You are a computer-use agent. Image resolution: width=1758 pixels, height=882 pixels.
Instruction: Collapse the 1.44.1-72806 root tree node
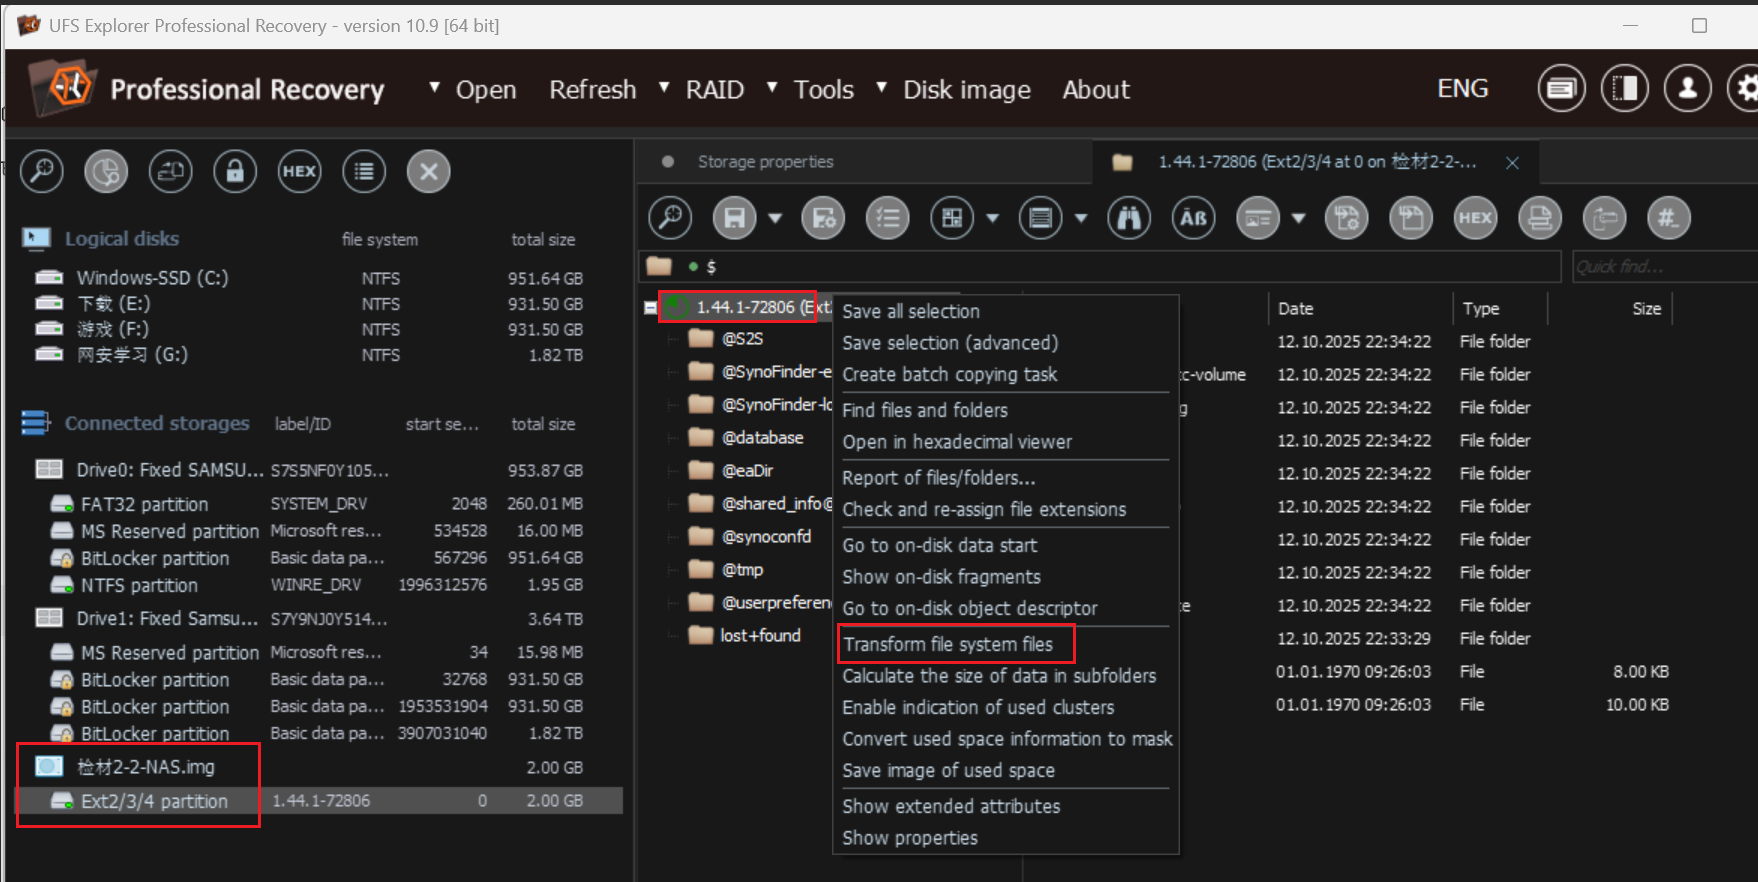(650, 308)
